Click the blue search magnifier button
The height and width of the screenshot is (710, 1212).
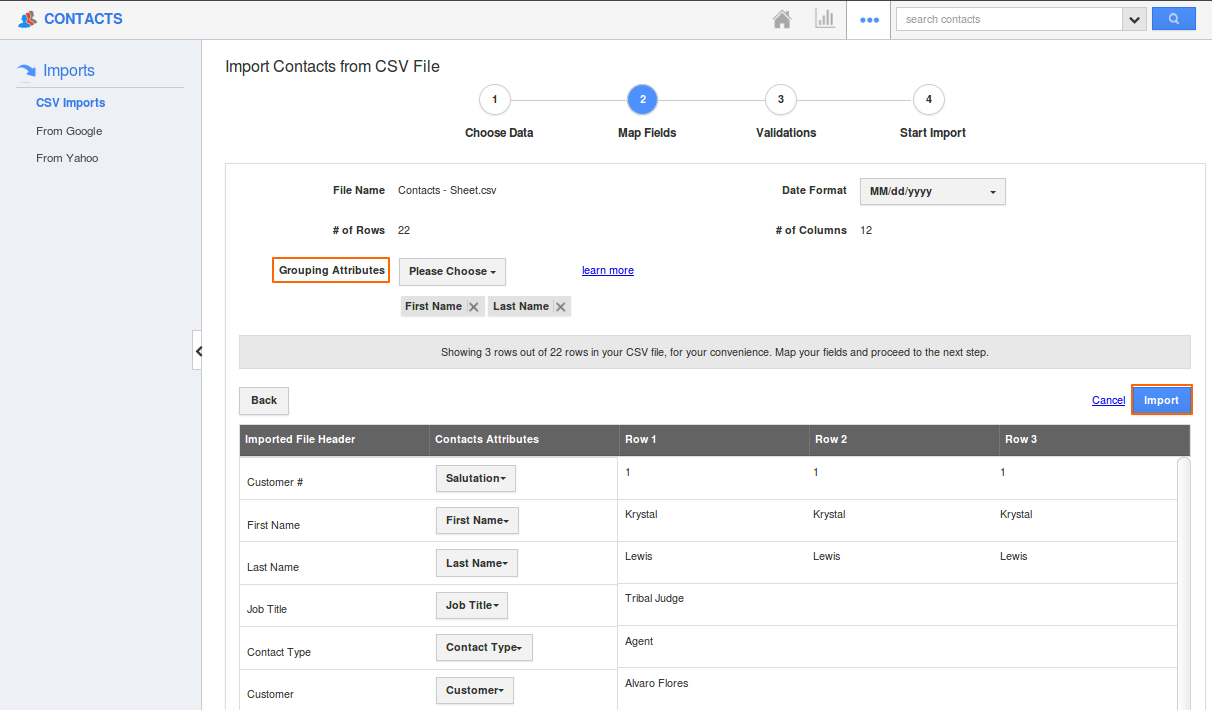pos(1173,19)
